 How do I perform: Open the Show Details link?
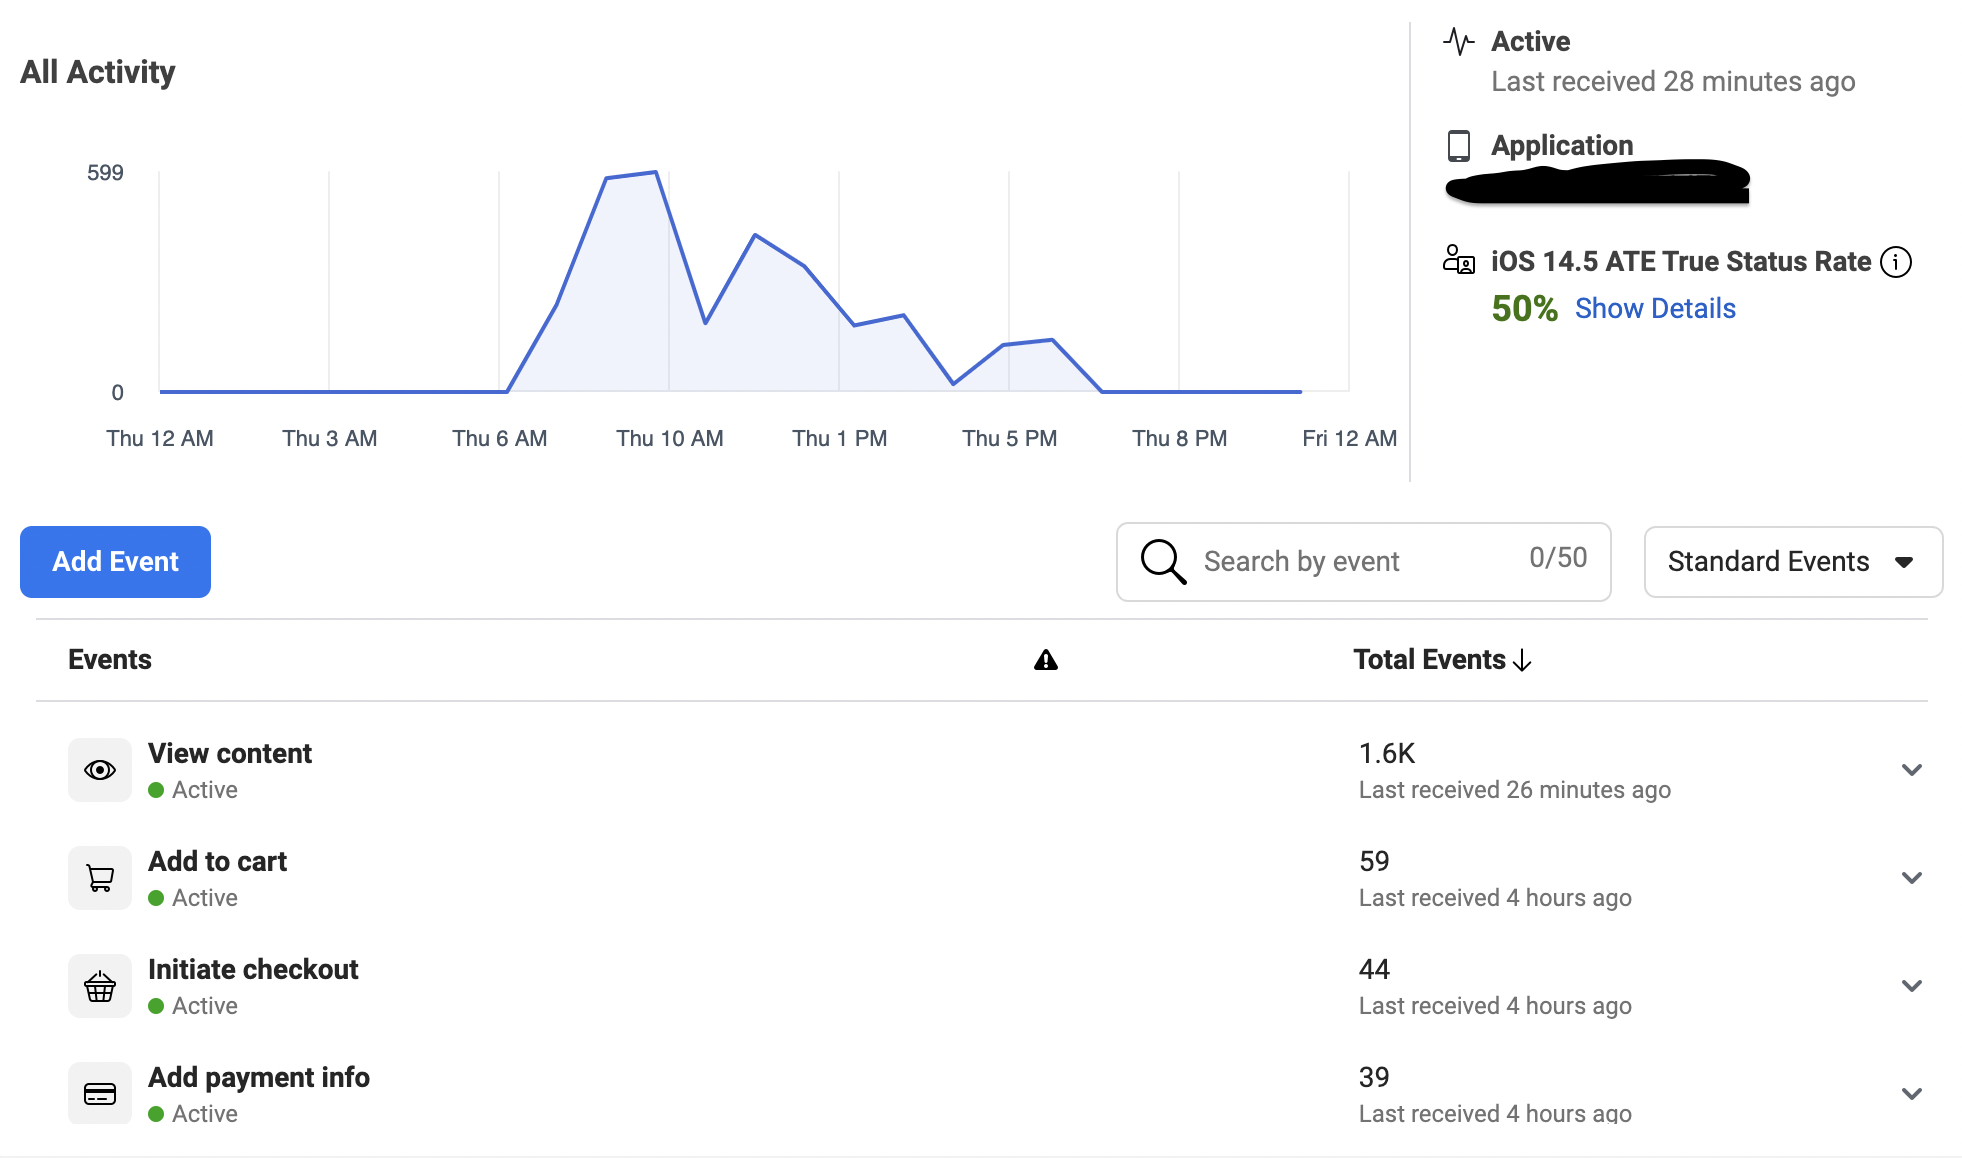tap(1655, 308)
